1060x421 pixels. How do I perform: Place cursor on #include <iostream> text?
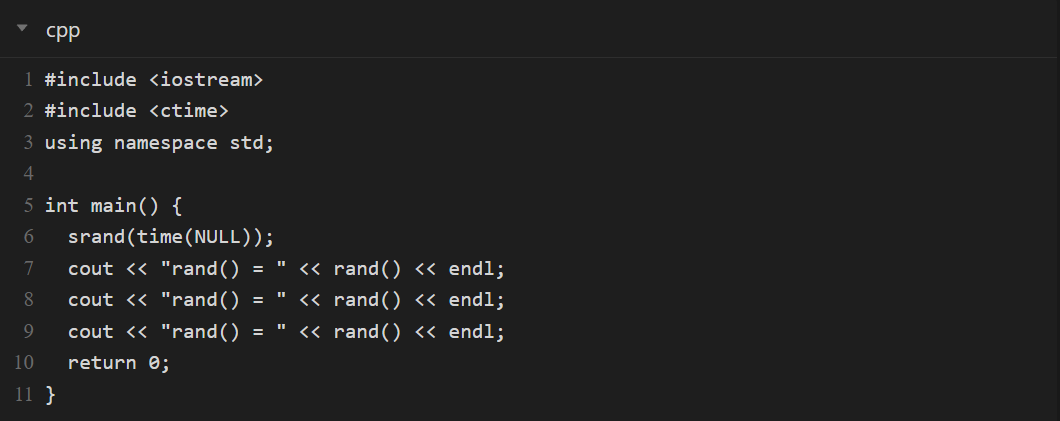click(153, 80)
